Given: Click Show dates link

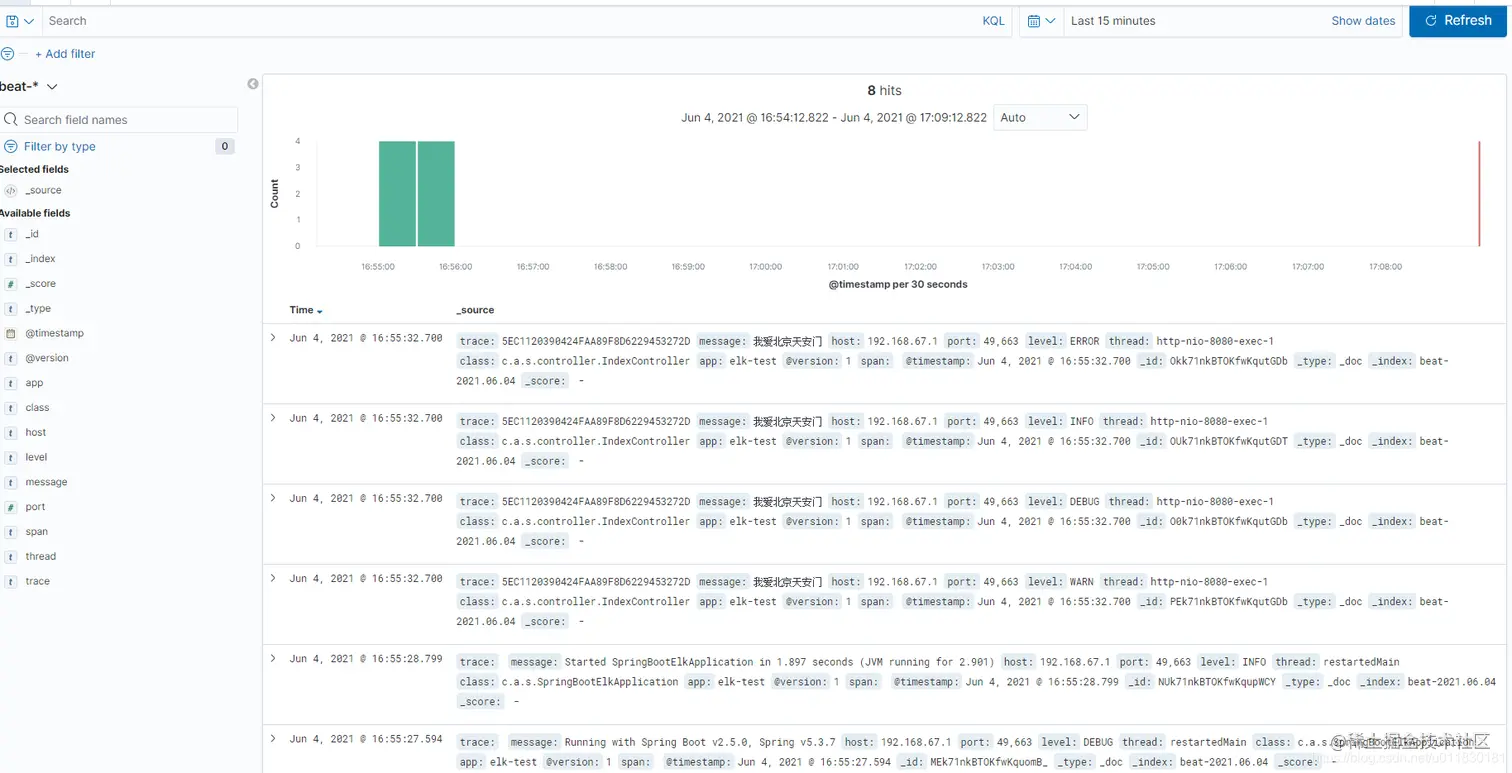Looking at the screenshot, I should [x=1363, y=21].
